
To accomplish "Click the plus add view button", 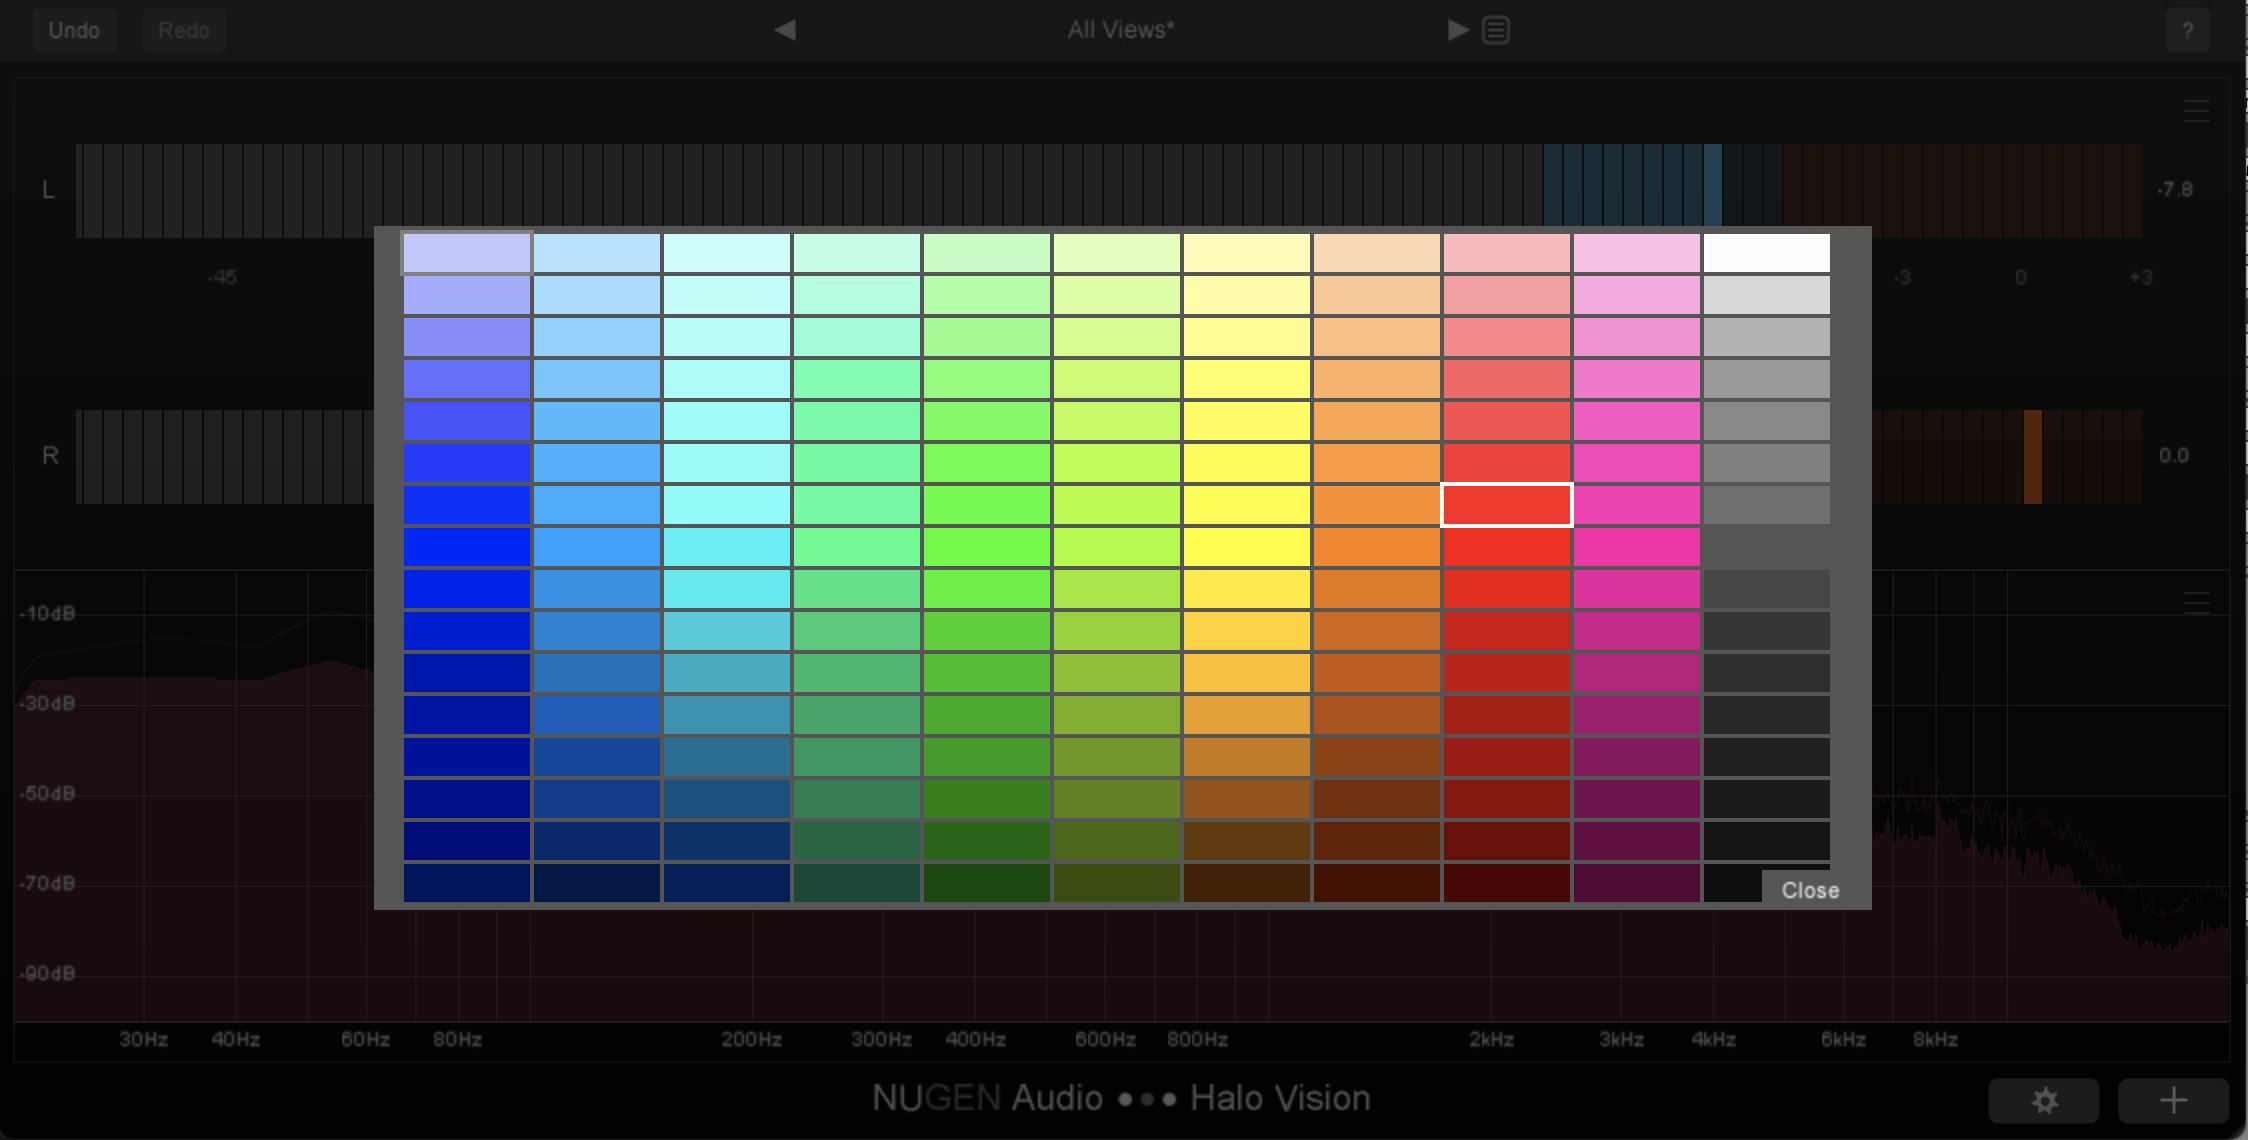I will click(x=2173, y=1101).
